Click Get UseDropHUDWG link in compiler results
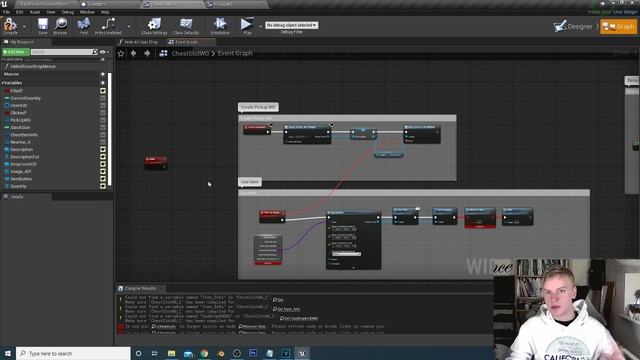The image size is (640, 360). pos(300,318)
